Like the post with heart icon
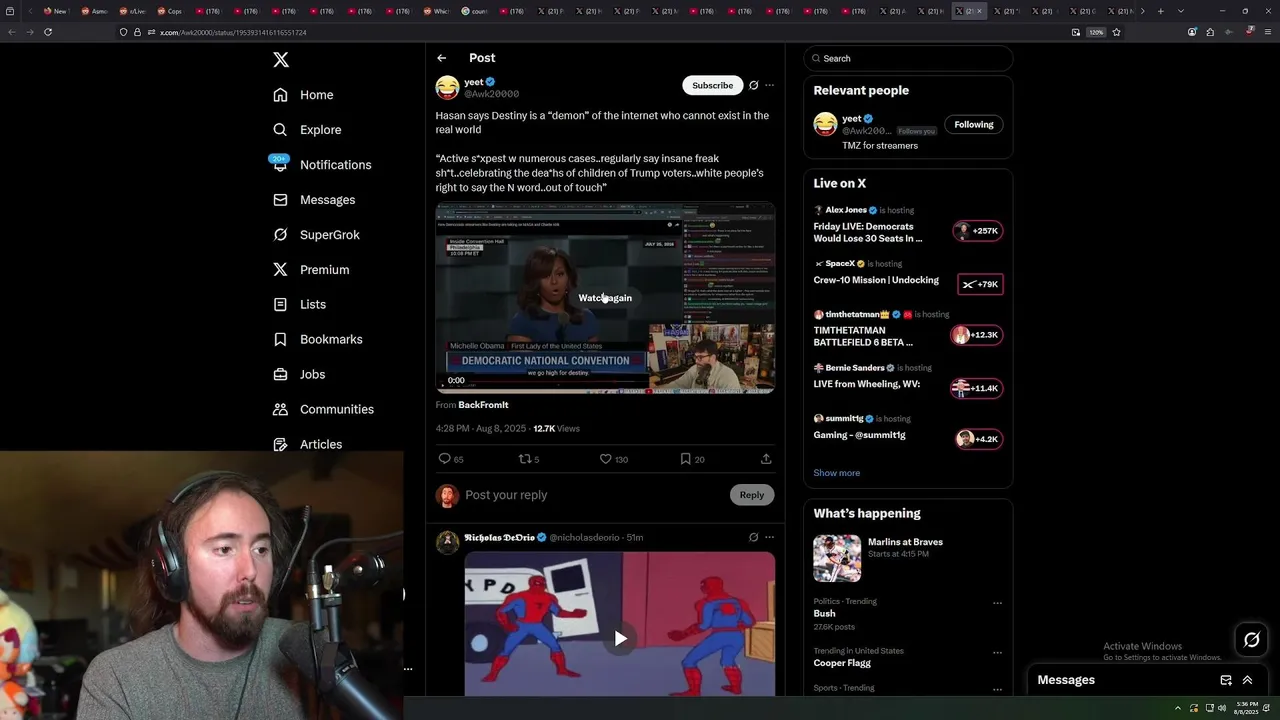Image resolution: width=1280 pixels, height=720 pixels. point(605,459)
